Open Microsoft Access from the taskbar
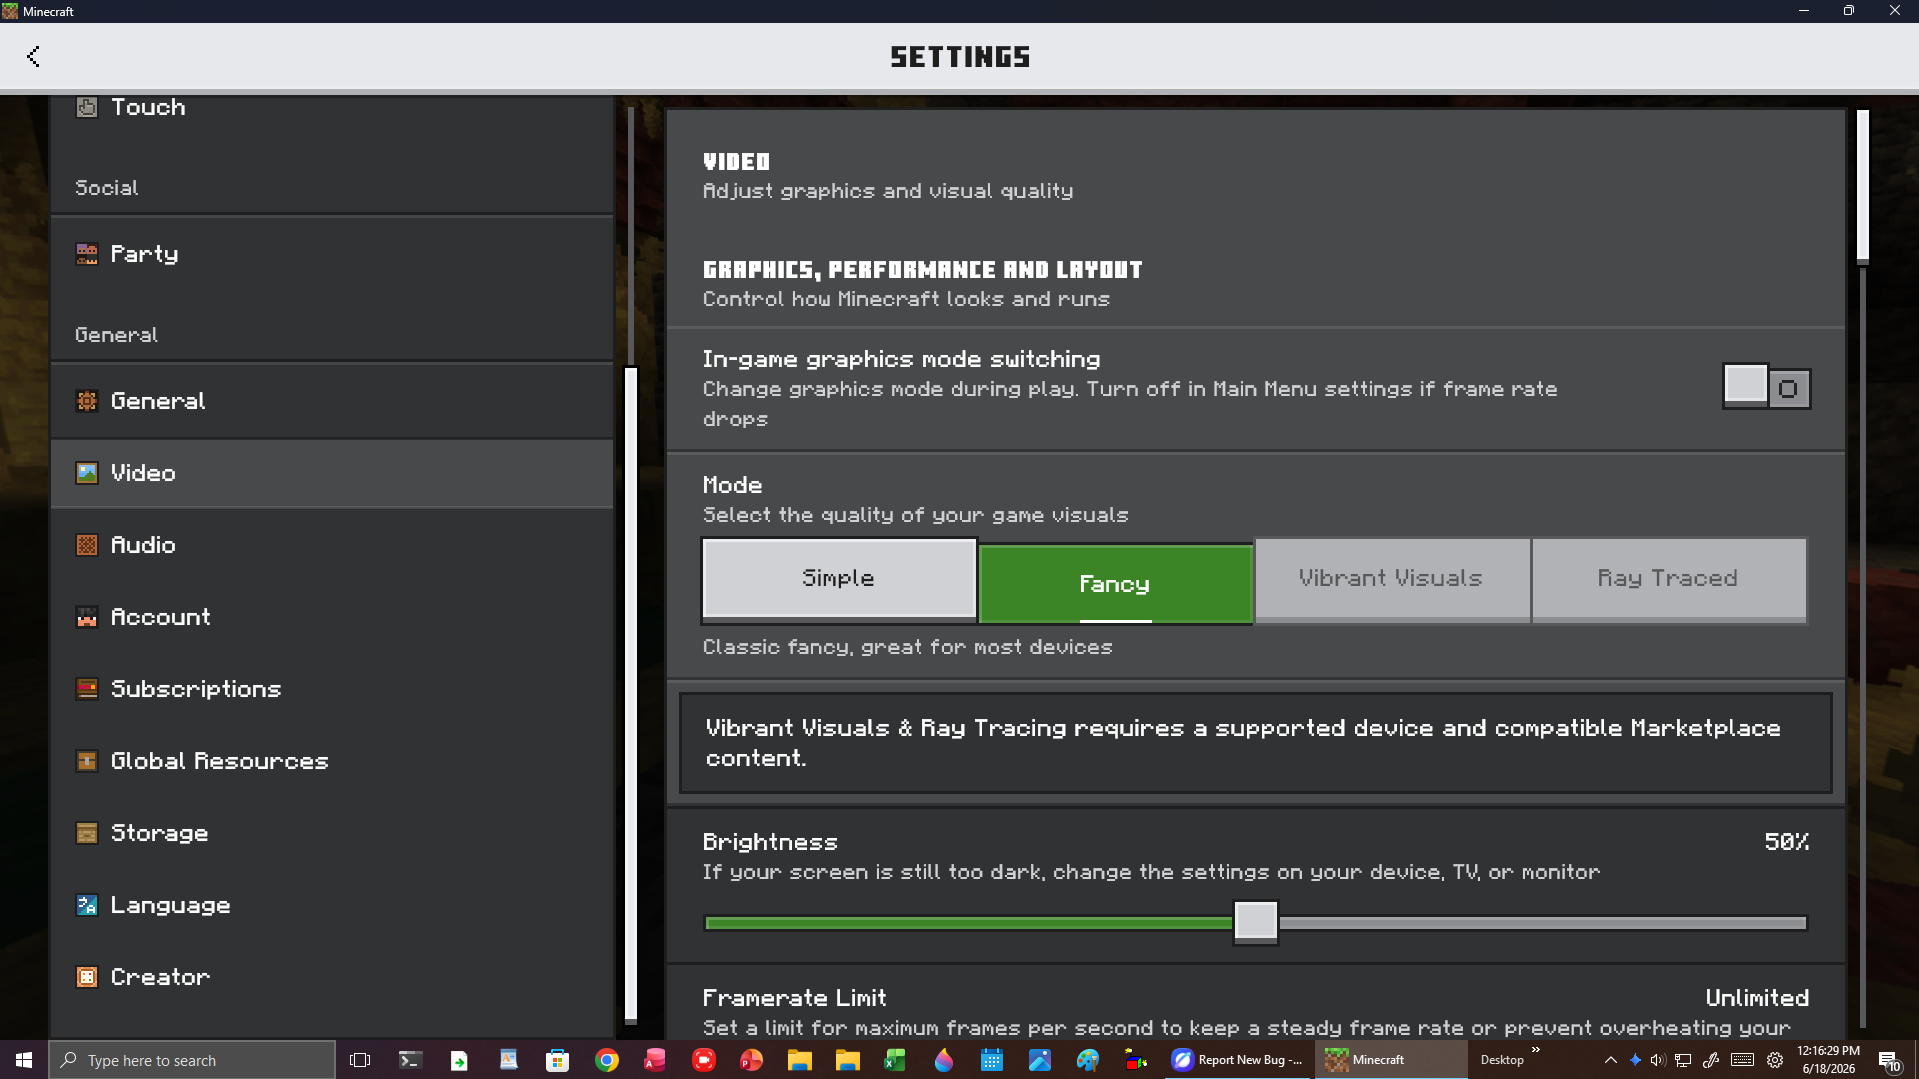The width and height of the screenshot is (1919, 1079). 654,1060
